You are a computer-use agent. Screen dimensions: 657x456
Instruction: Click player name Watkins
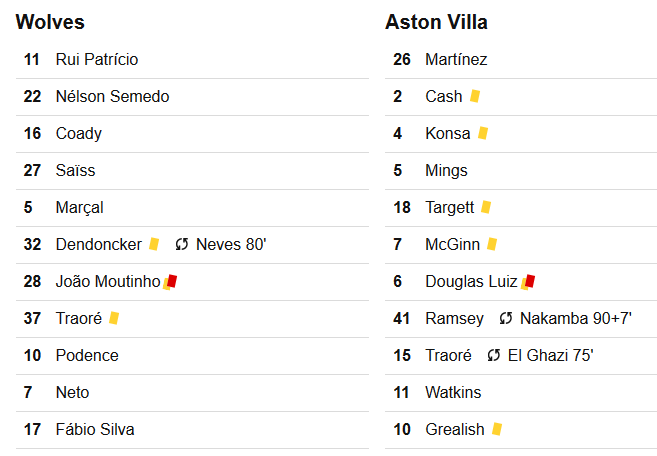point(453,392)
